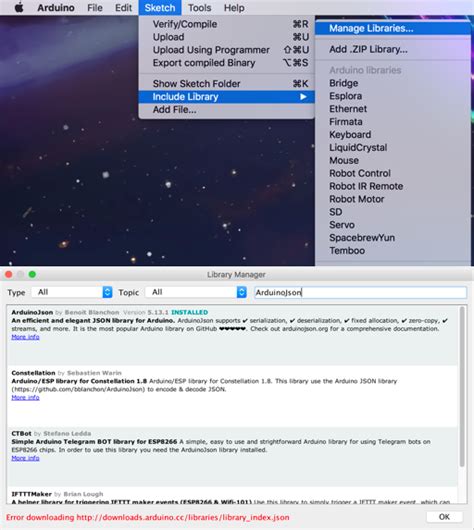
Task: Open the Type dropdown selector
Action: point(72,292)
